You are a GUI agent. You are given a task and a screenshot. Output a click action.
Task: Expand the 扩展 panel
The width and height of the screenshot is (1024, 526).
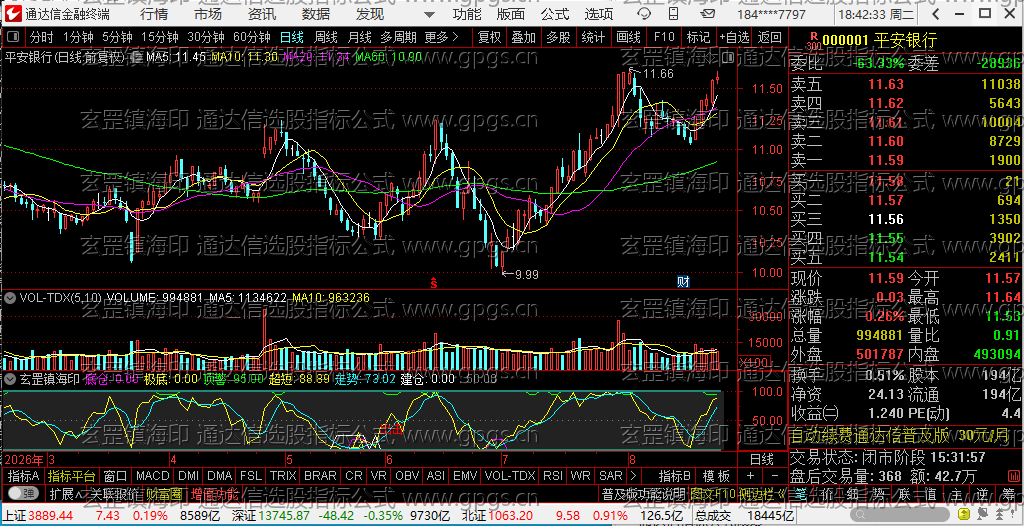point(67,494)
